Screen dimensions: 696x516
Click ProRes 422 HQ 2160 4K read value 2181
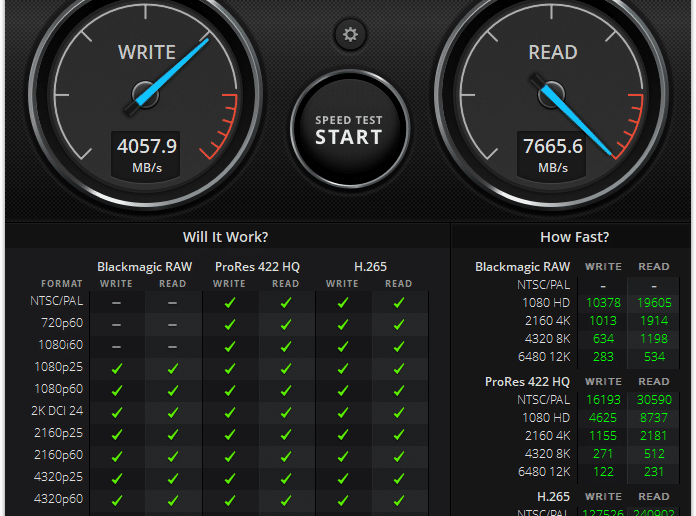point(654,436)
